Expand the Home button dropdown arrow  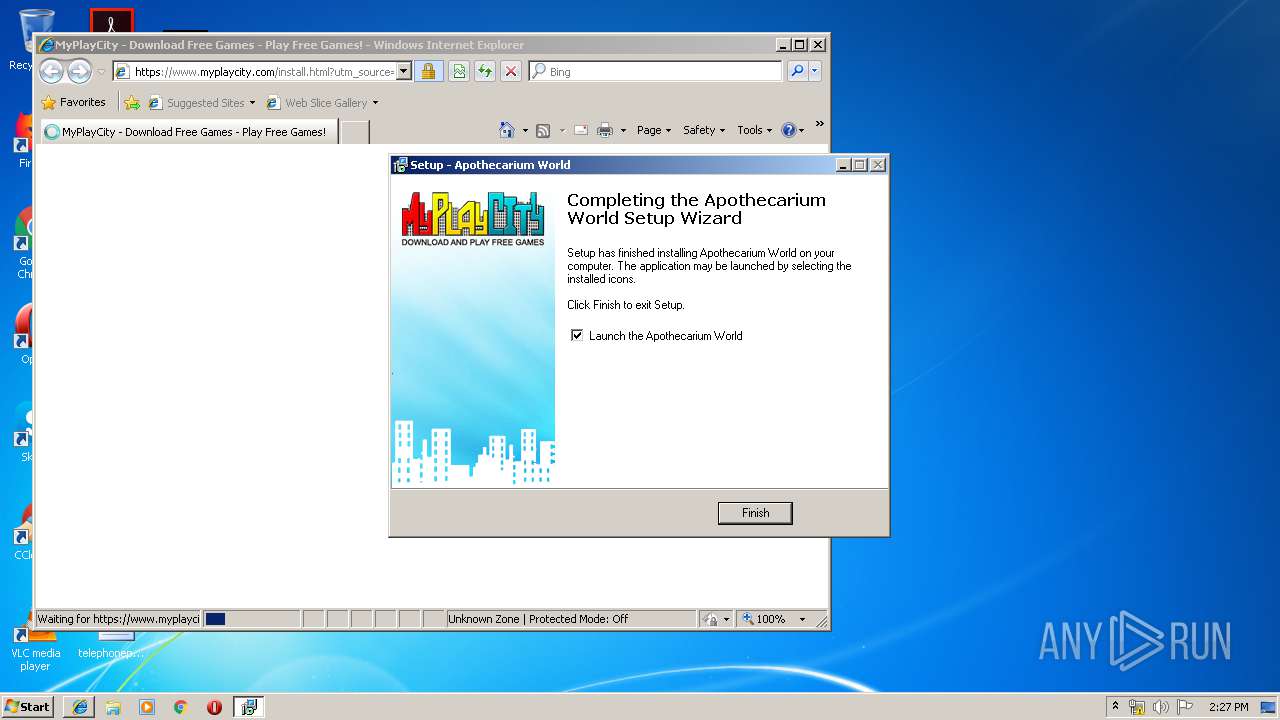tap(525, 131)
